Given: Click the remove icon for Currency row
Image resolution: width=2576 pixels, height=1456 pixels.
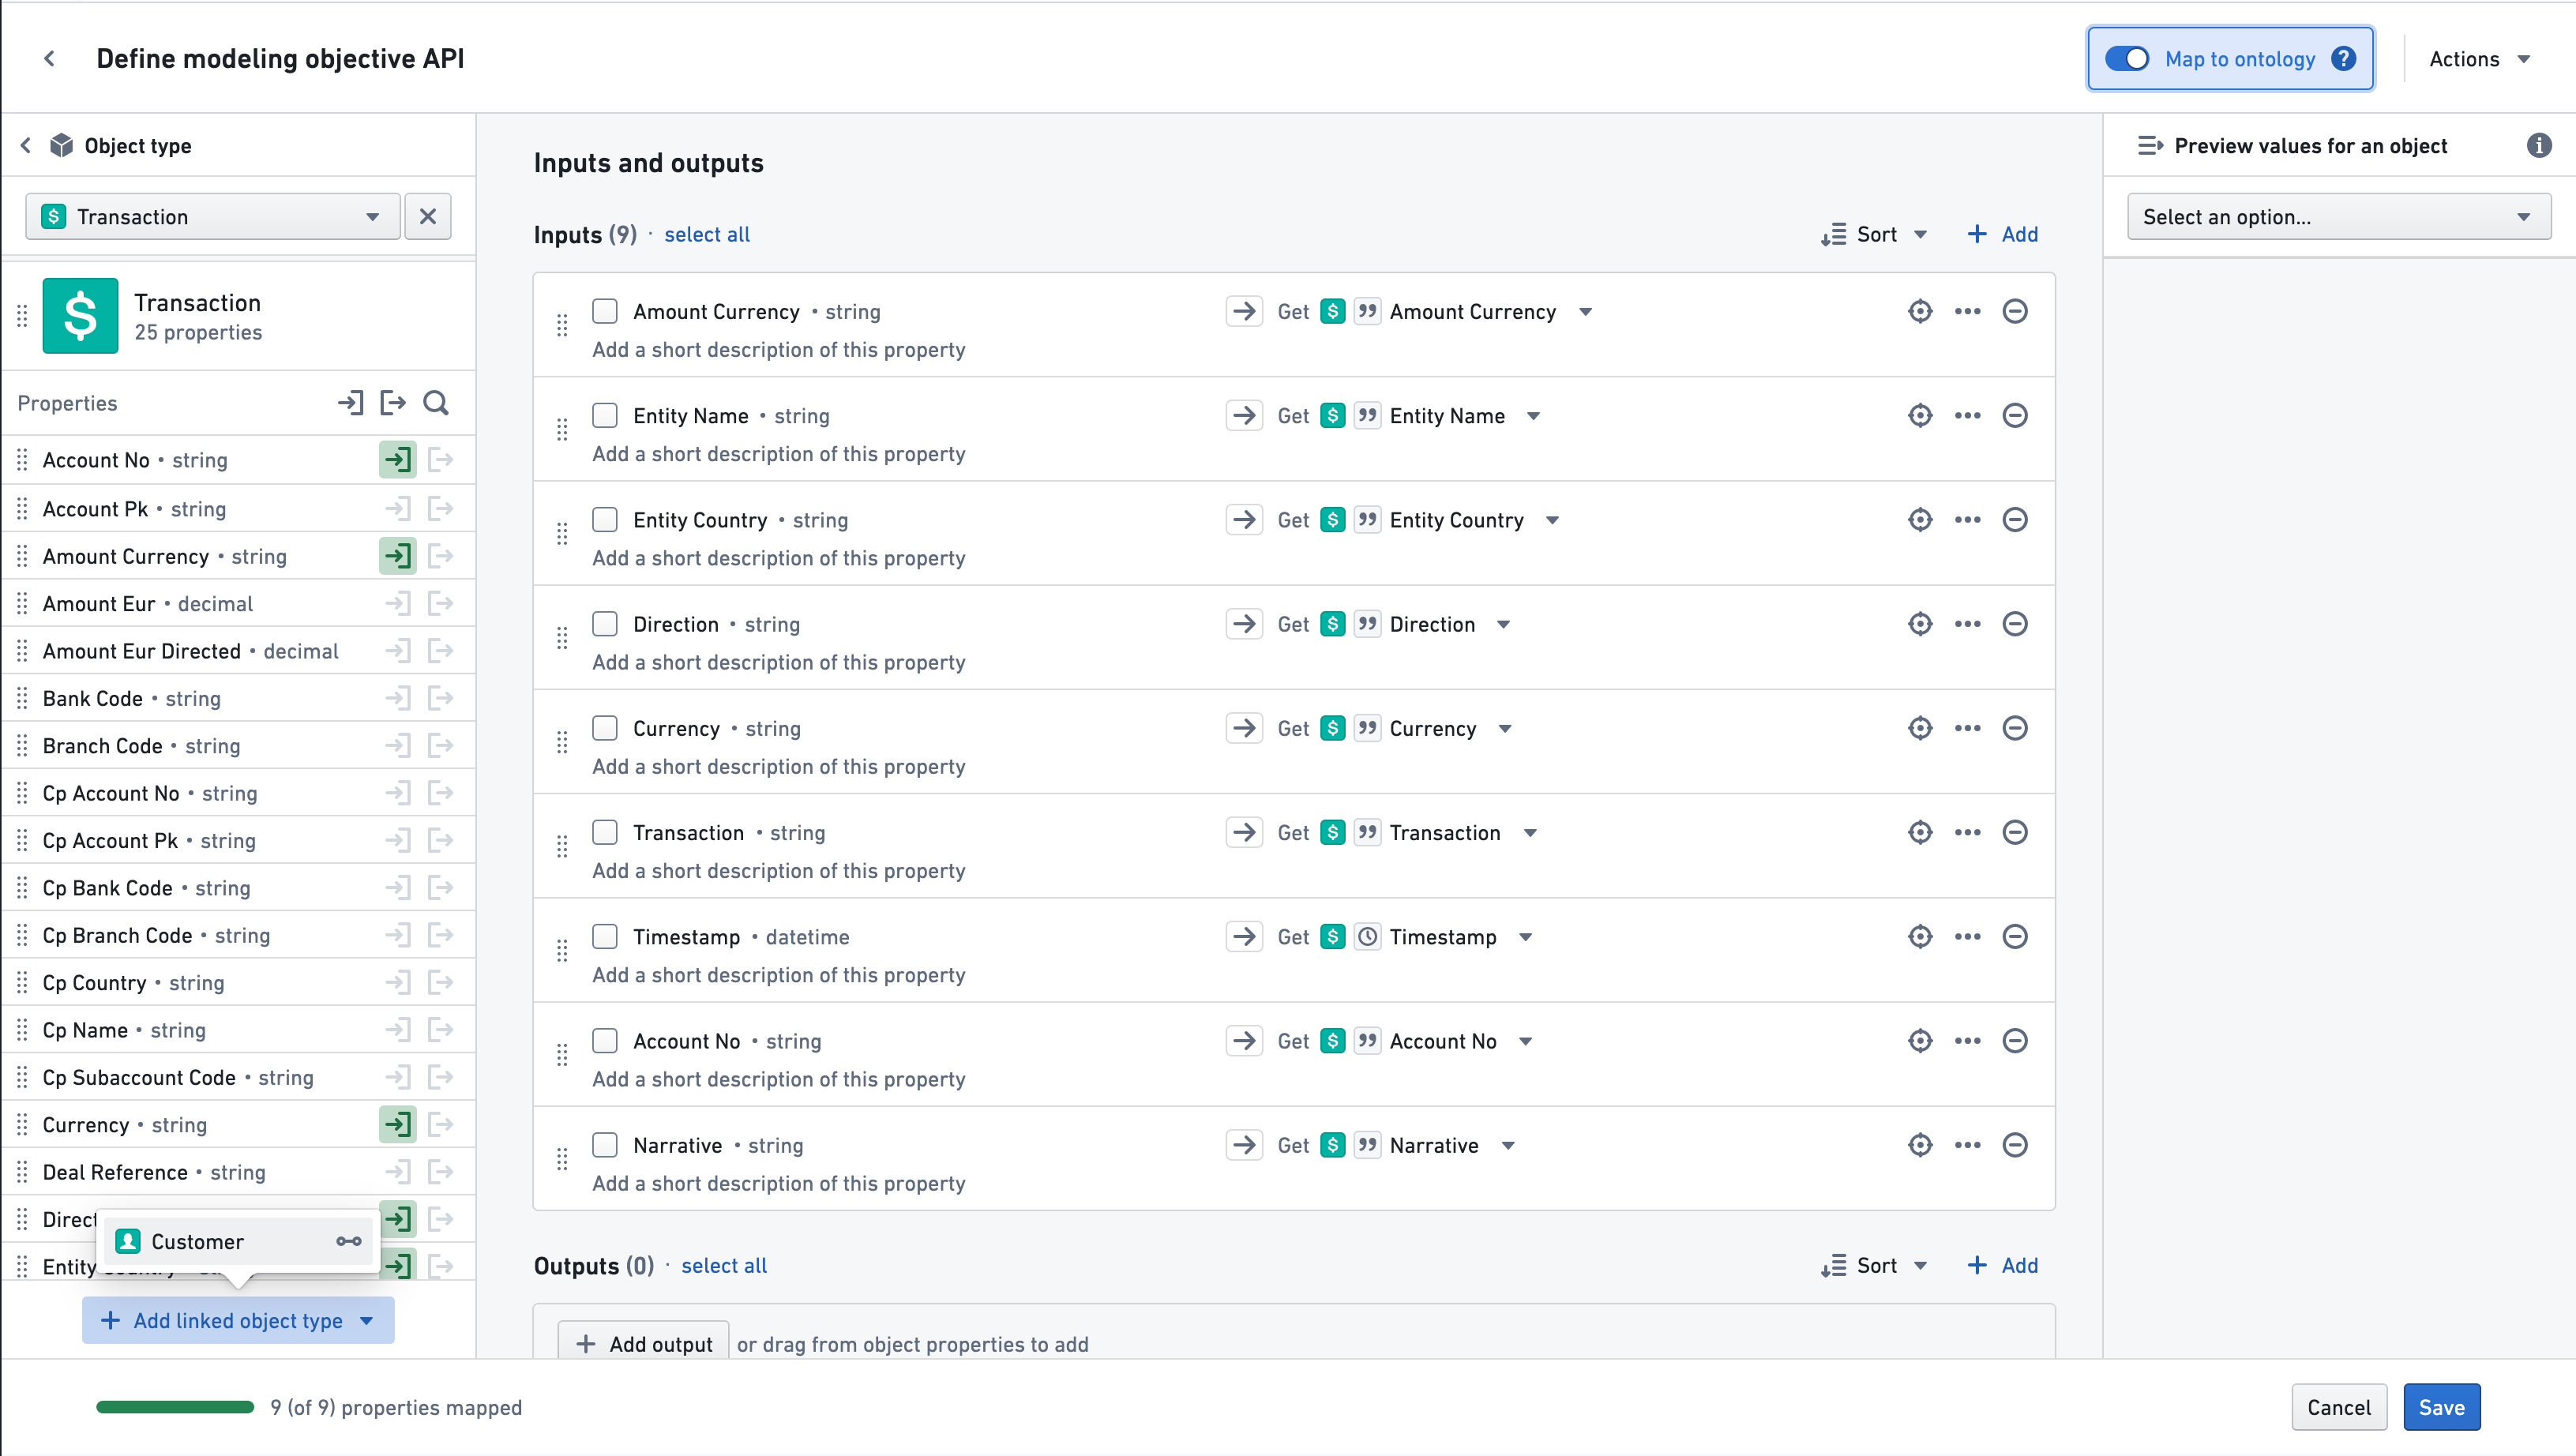Looking at the screenshot, I should coord(2015,727).
